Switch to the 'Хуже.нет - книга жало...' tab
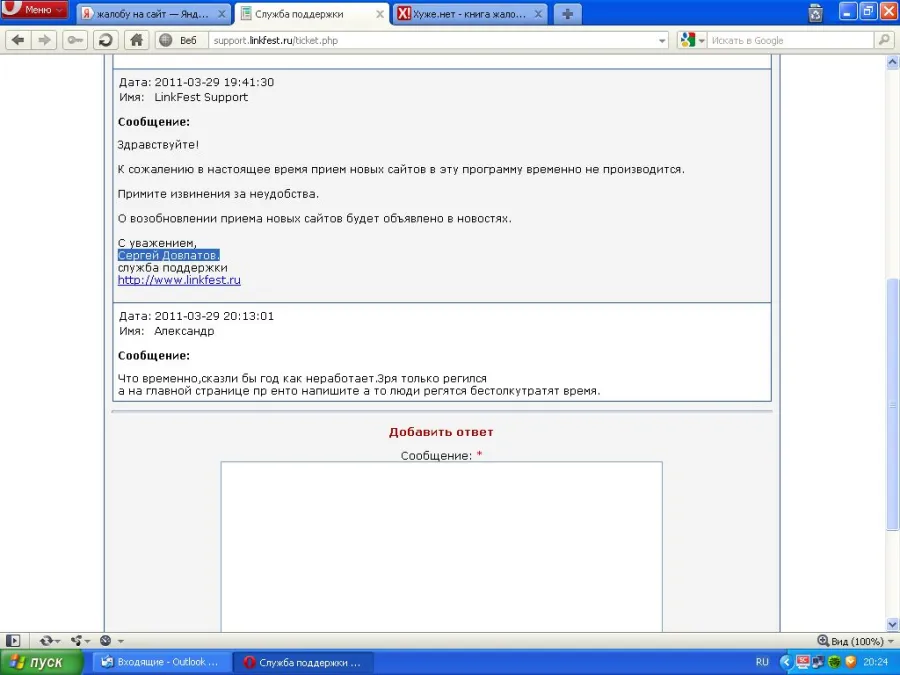Screen dimensions: 900x675 coord(470,14)
